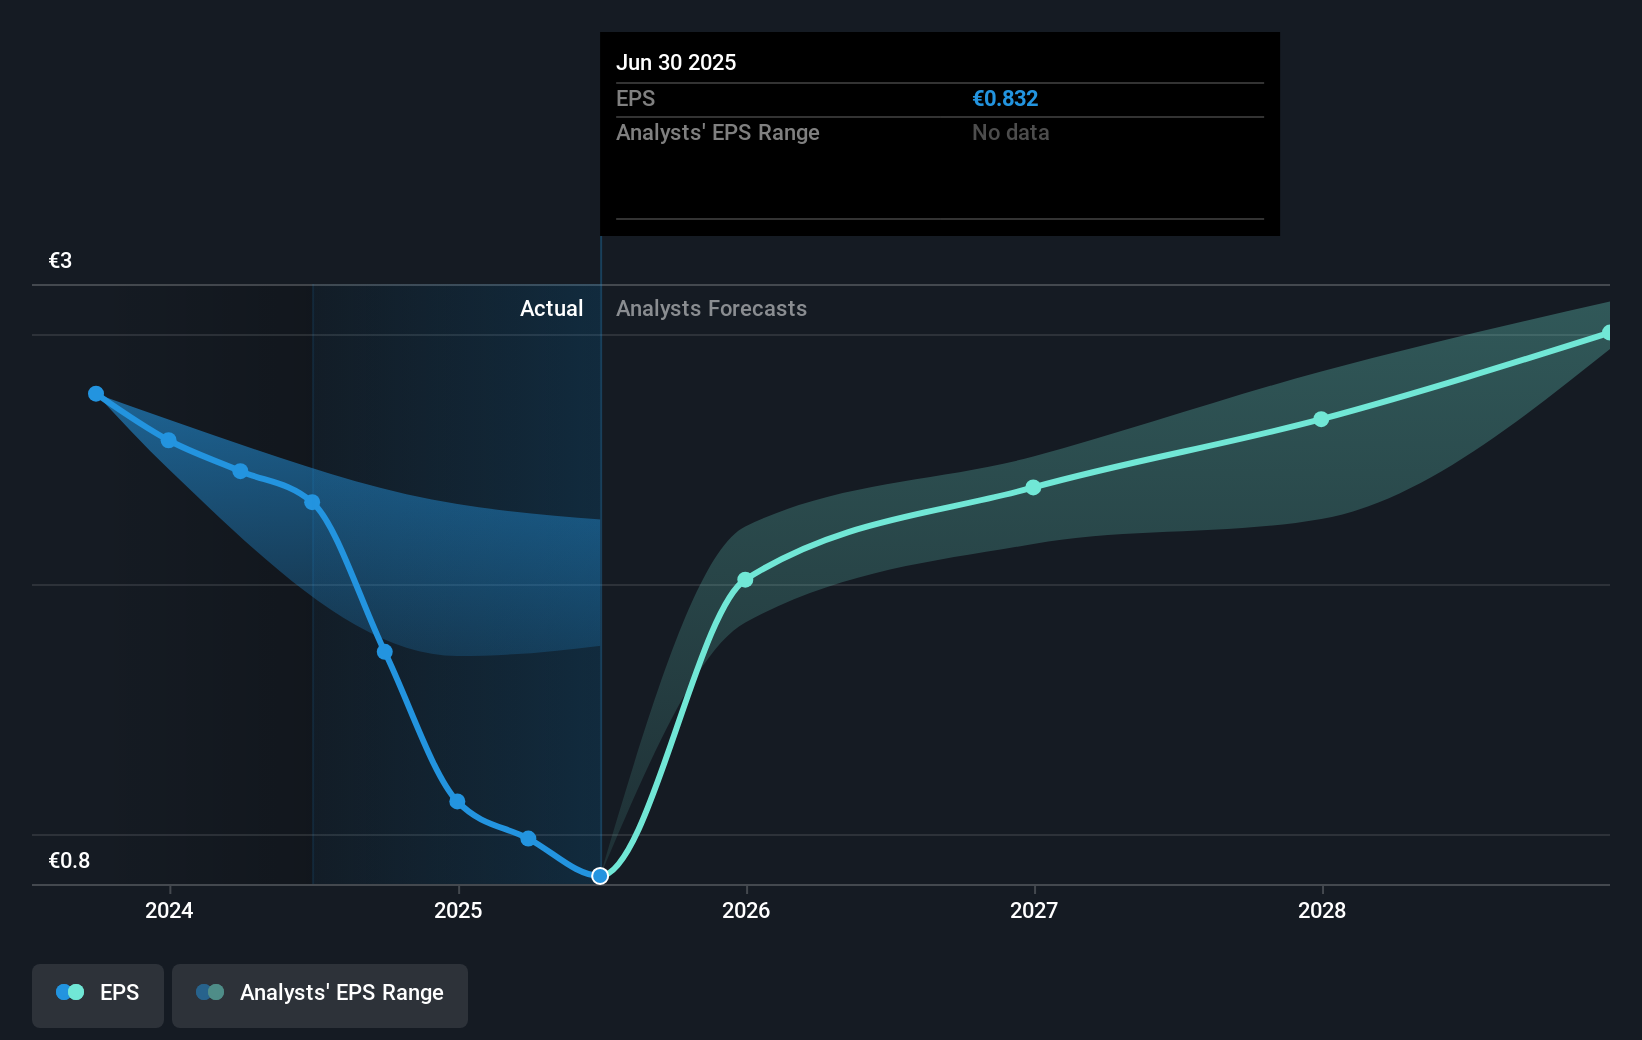Screen dimensions: 1642x1040
Task: Click the EPS colored dots icon in legend
Action: click(x=70, y=992)
